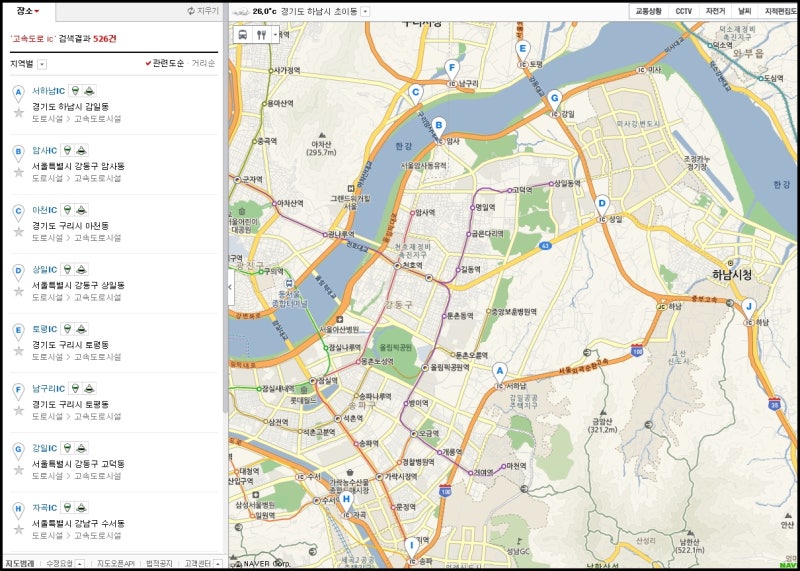Expand the arrow beside the restaurant icon
The width and height of the screenshot is (800, 571).
click(276, 33)
